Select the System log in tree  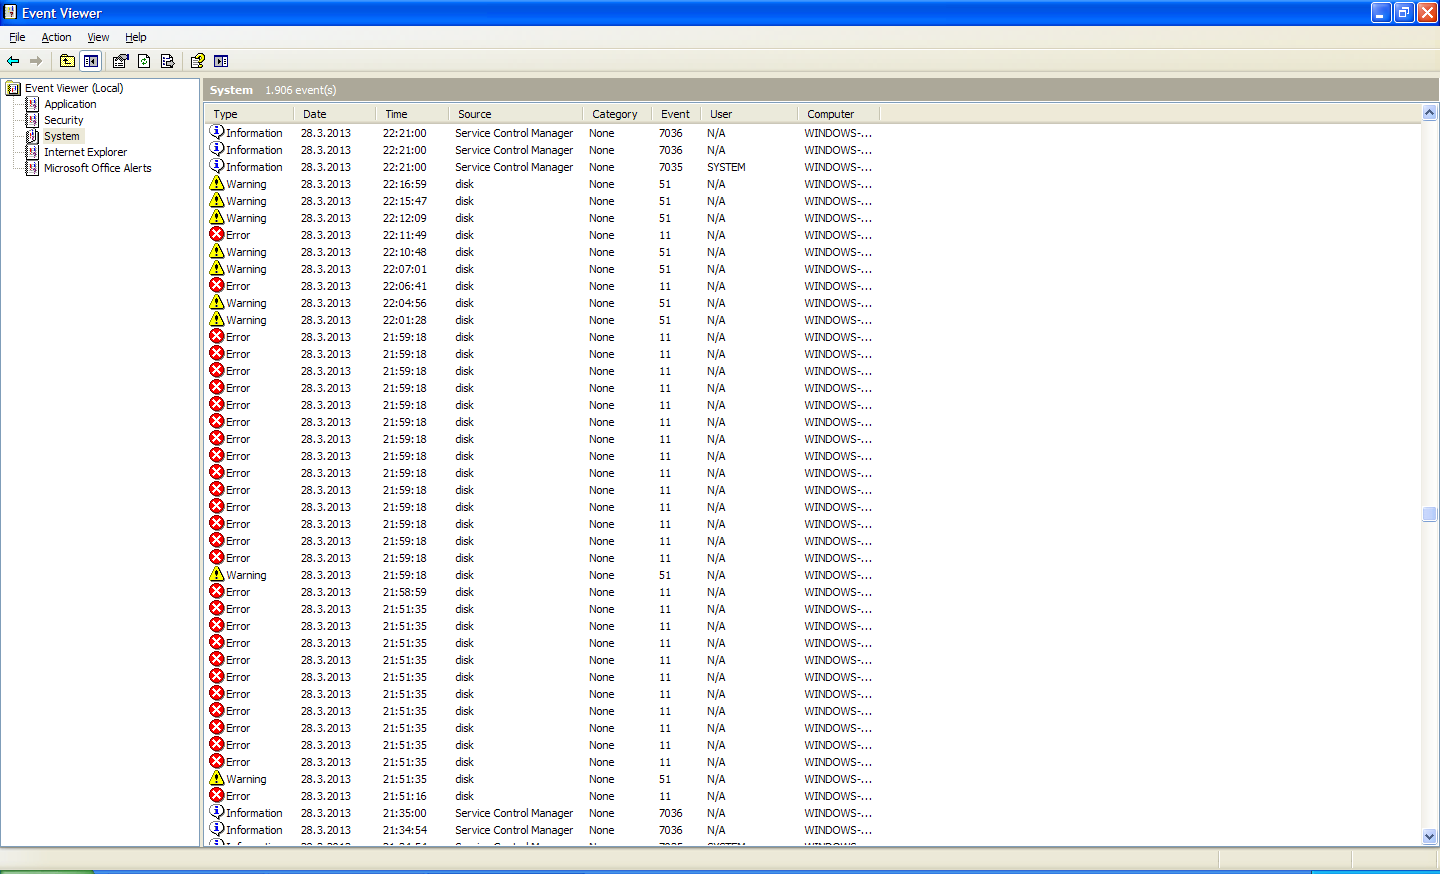[x=61, y=136]
